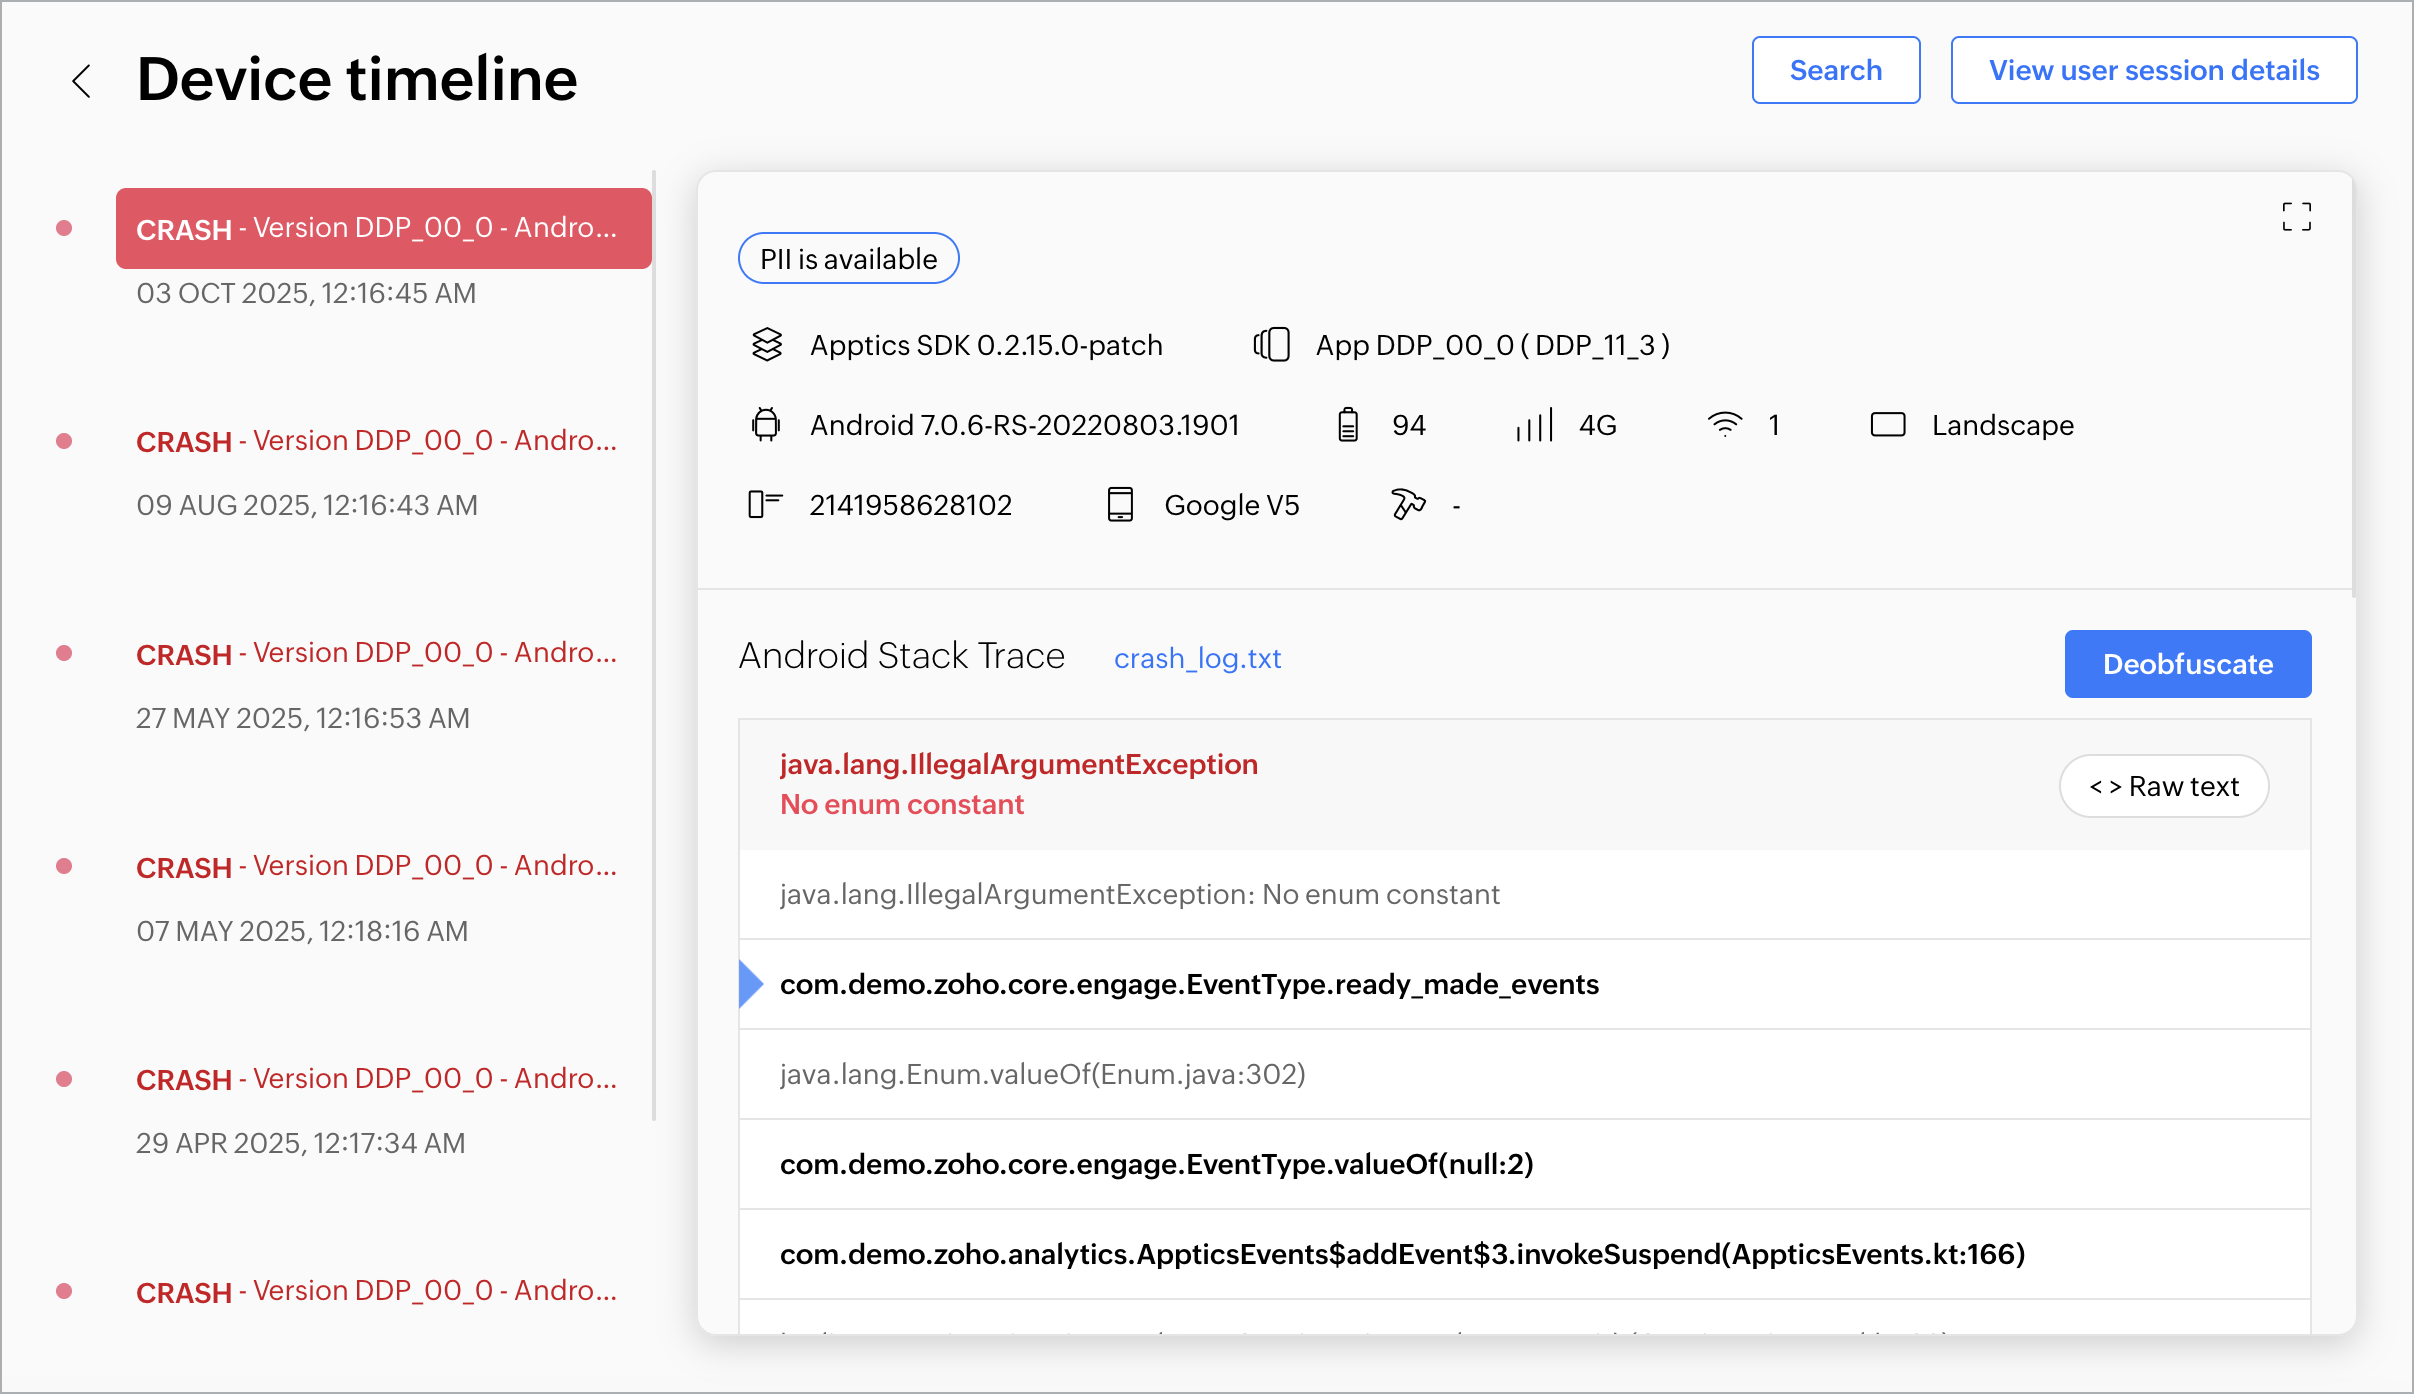Click the PII is available badge
The width and height of the screenshot is (2414, 1394).
click(848, 259)
